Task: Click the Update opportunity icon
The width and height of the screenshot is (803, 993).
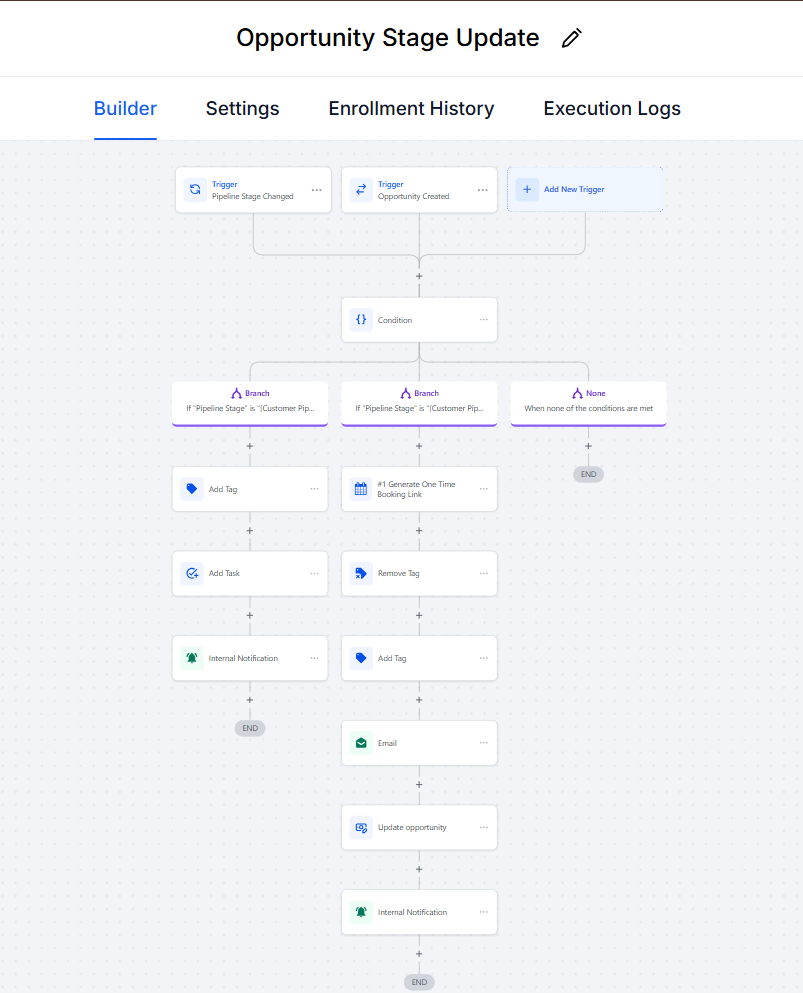Action: (361, 828)
